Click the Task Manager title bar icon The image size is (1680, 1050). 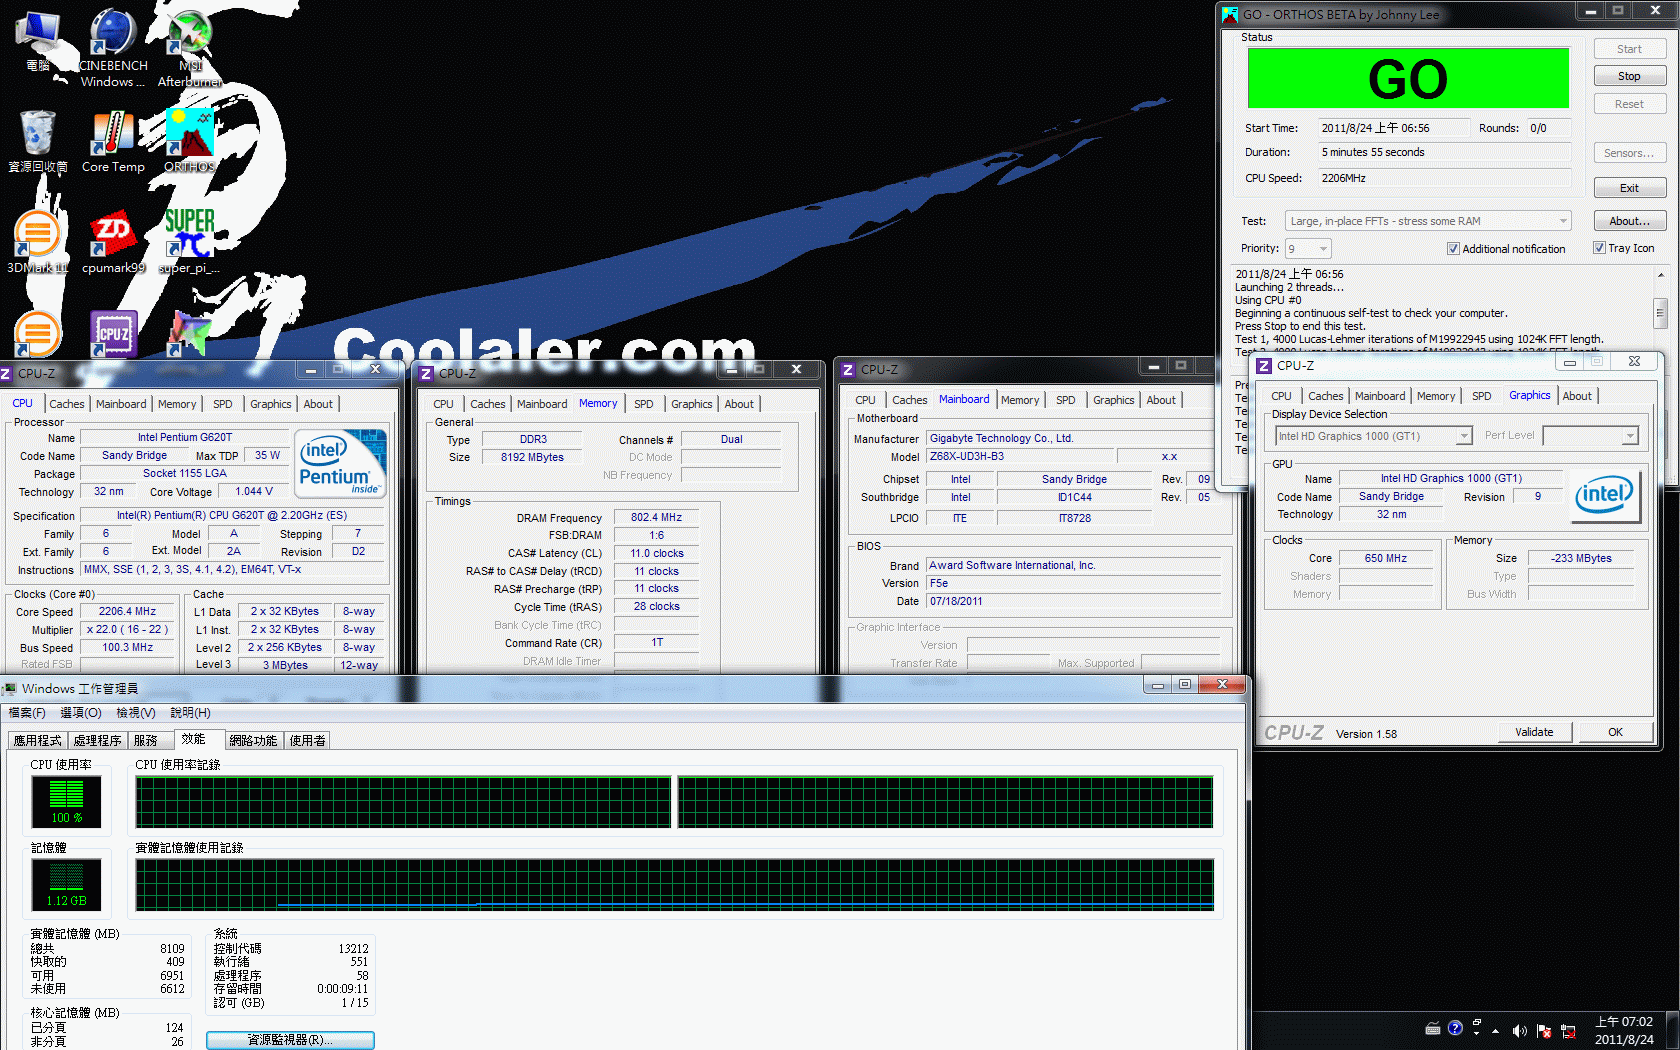pos(10,689)
